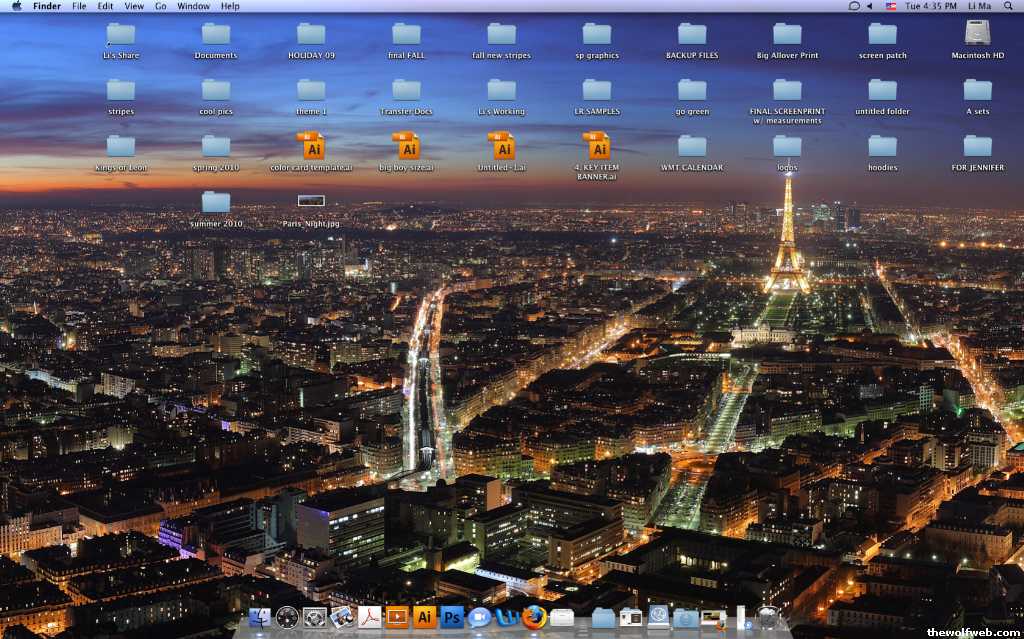1024x639 pixels.
Task: Open the Trash in the dock
Action: 768,617
